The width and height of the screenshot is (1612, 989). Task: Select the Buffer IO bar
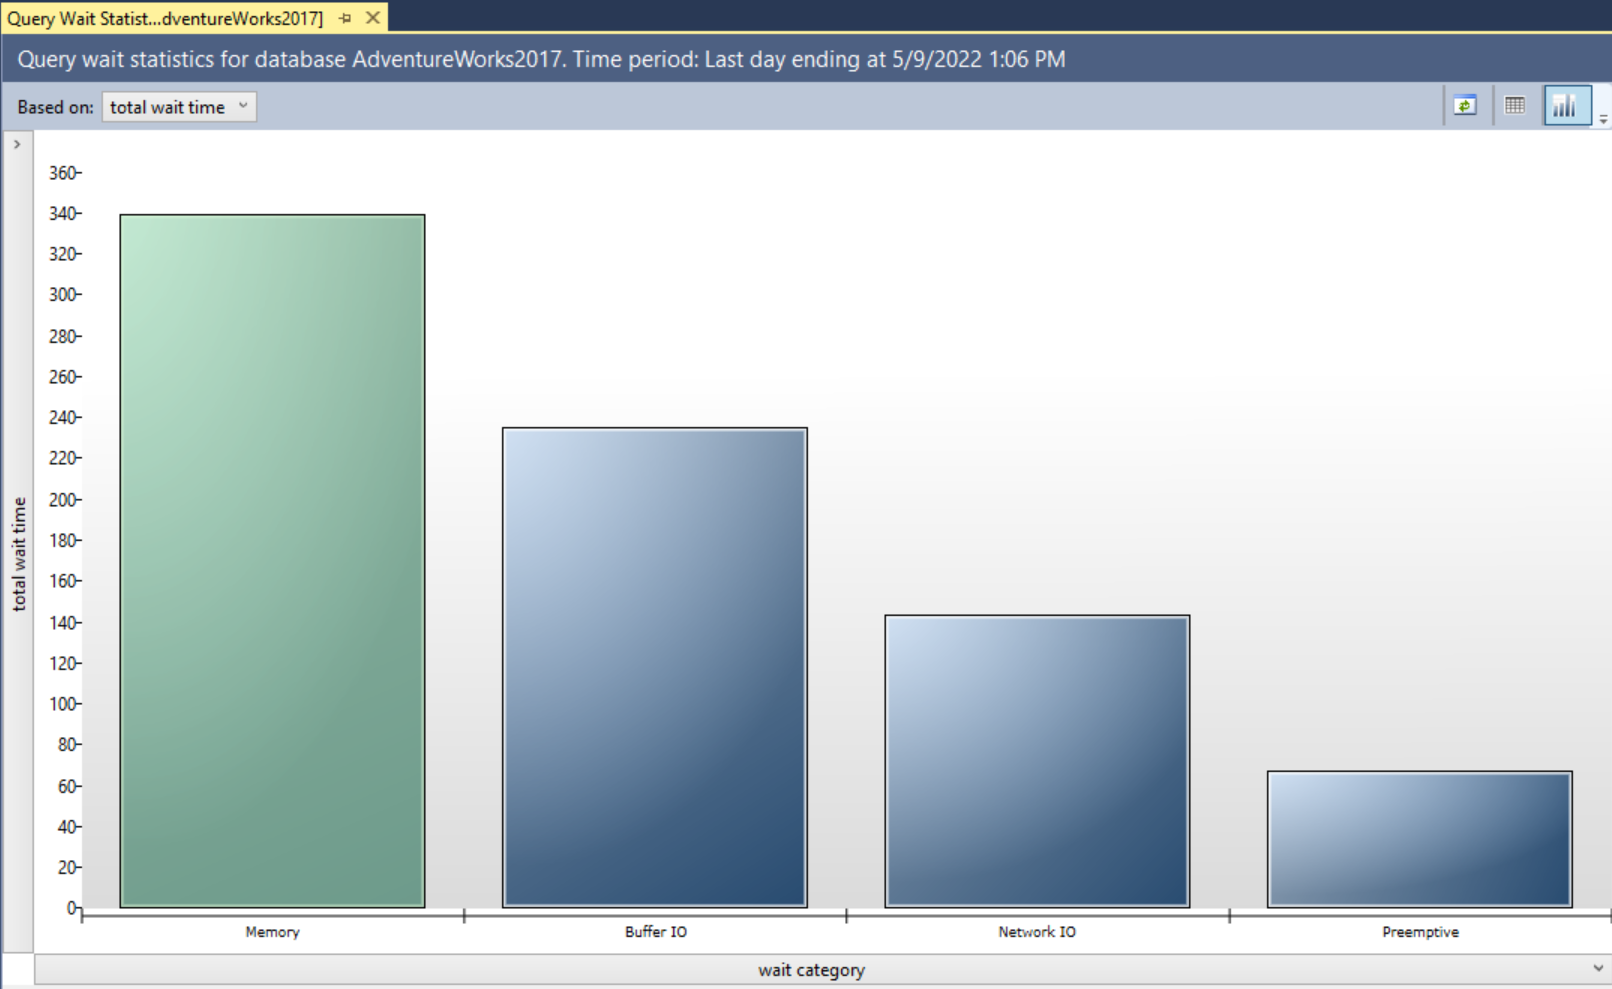(x=654, y=665)
